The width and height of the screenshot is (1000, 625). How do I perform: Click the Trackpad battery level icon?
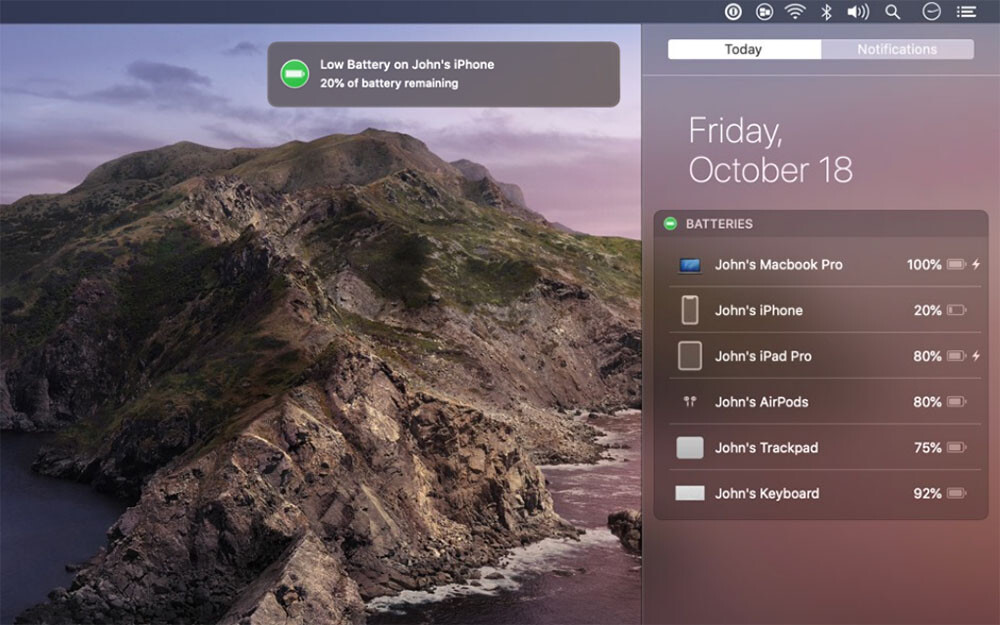(x=956, y=448)
